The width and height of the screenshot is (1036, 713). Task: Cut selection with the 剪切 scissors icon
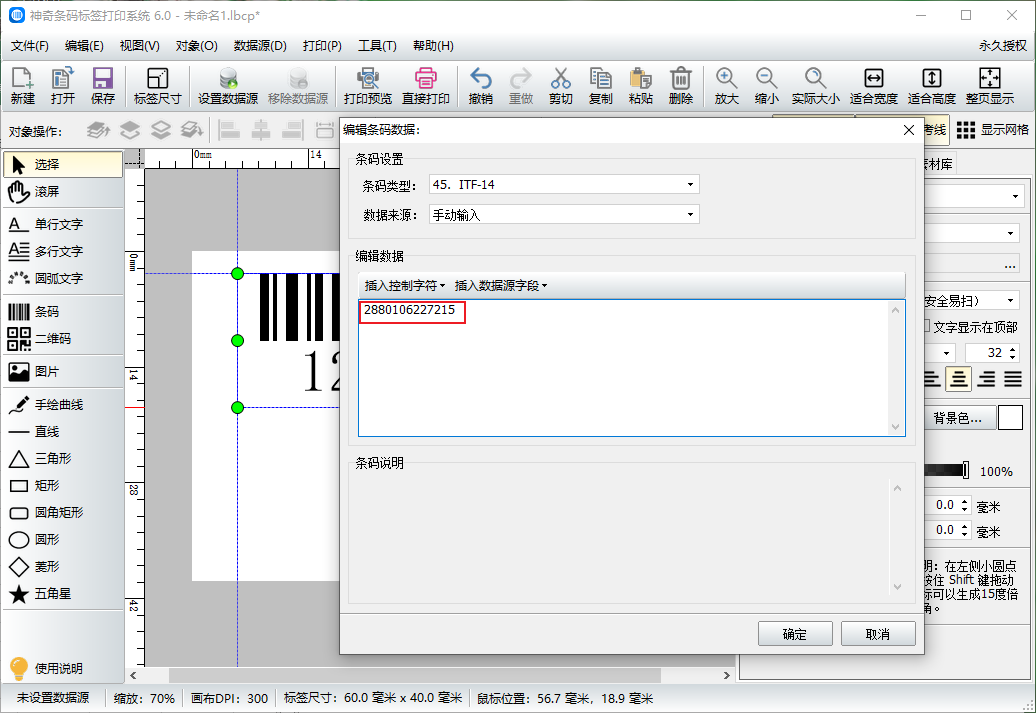coord(560,86)
